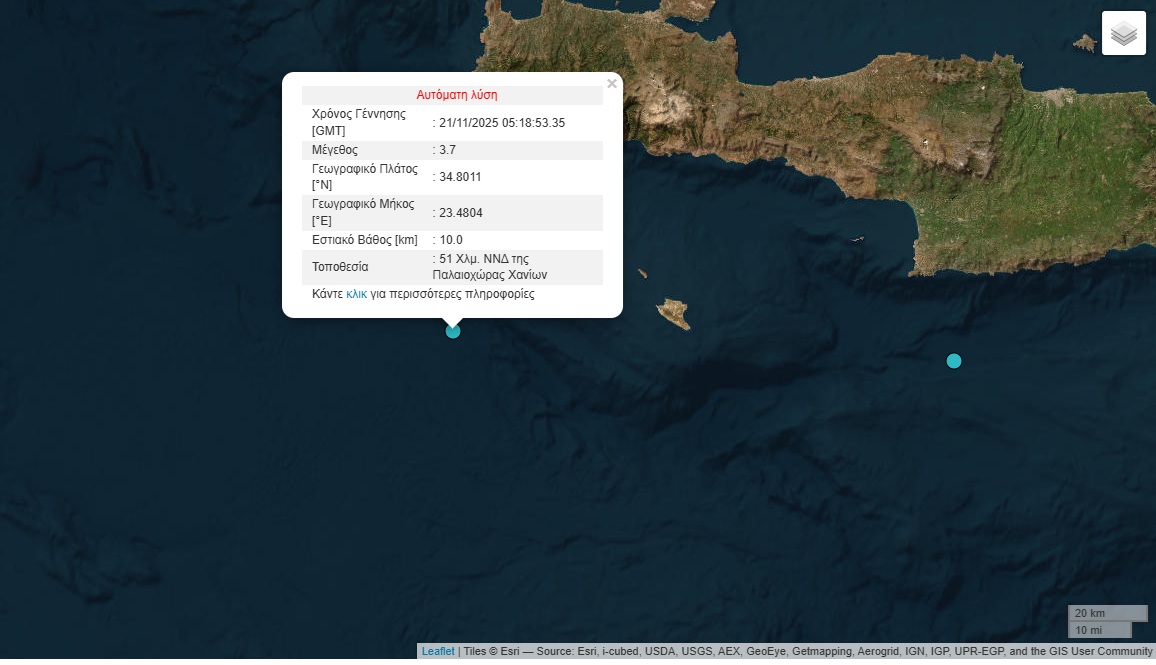1156x665 pixels.
Task: Close the earthquake info popup
Action: [x=612, y=84]
